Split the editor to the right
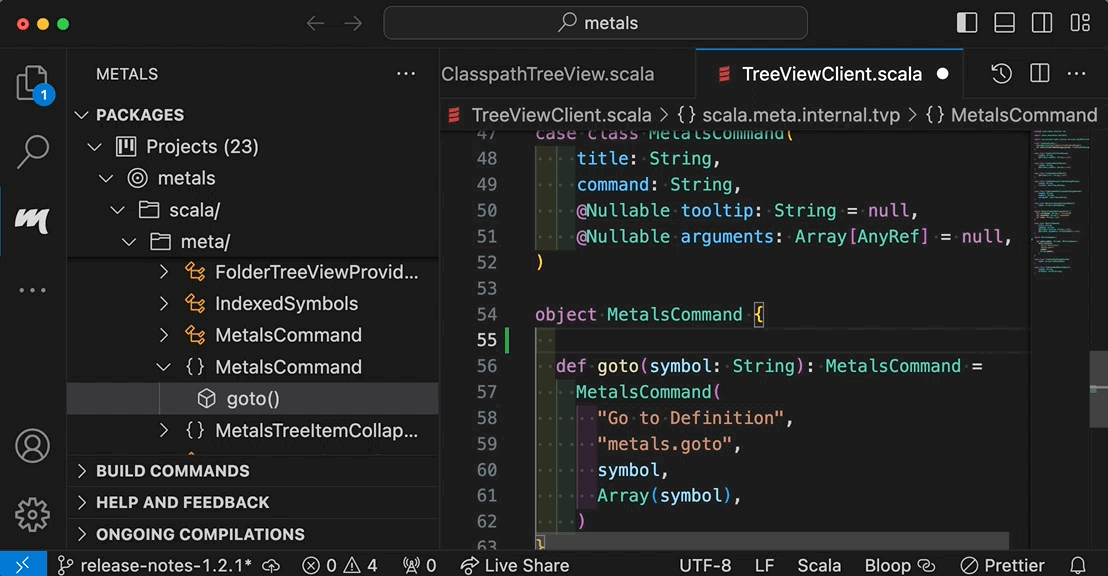Viewport: 1108px width, 576px height. click(1039, 74)
